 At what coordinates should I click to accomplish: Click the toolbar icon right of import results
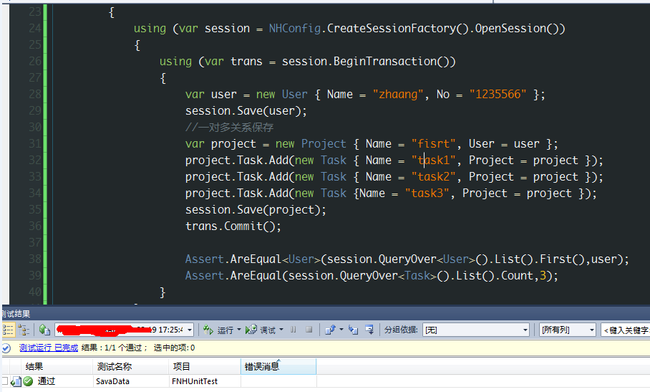coord(369,330)
